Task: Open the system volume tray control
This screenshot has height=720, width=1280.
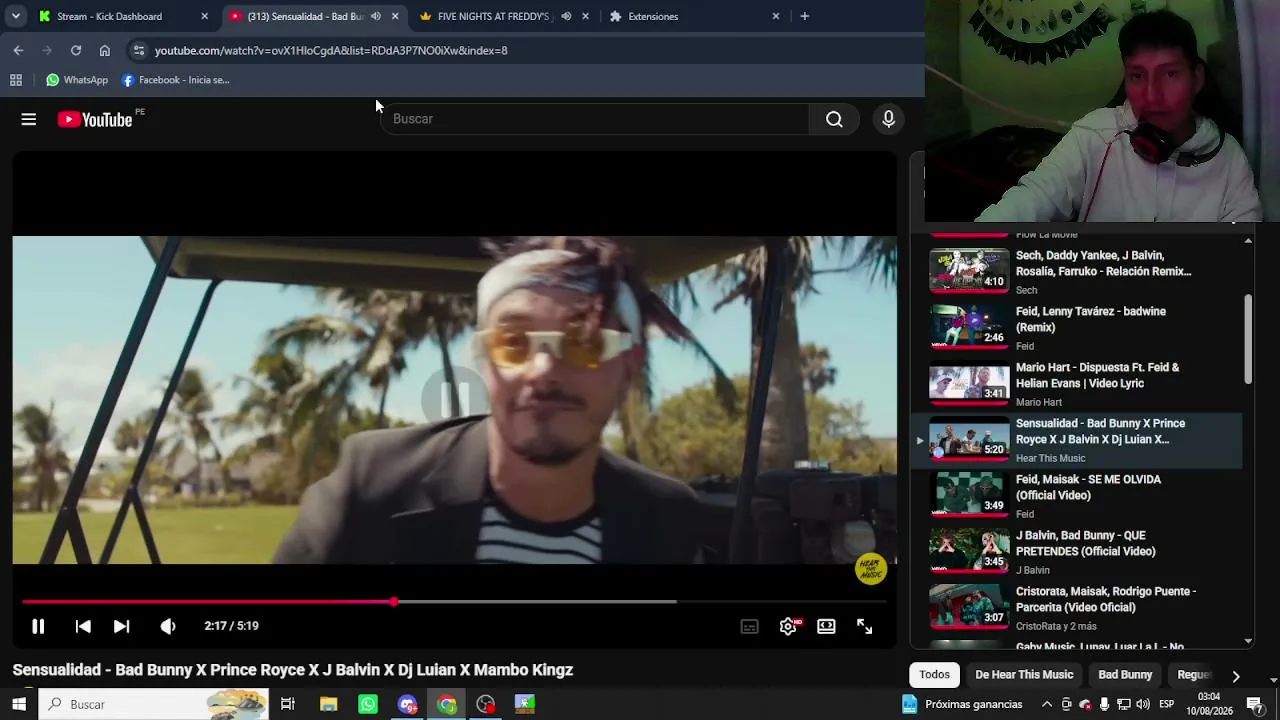Action: click(x=1143, y=704)
